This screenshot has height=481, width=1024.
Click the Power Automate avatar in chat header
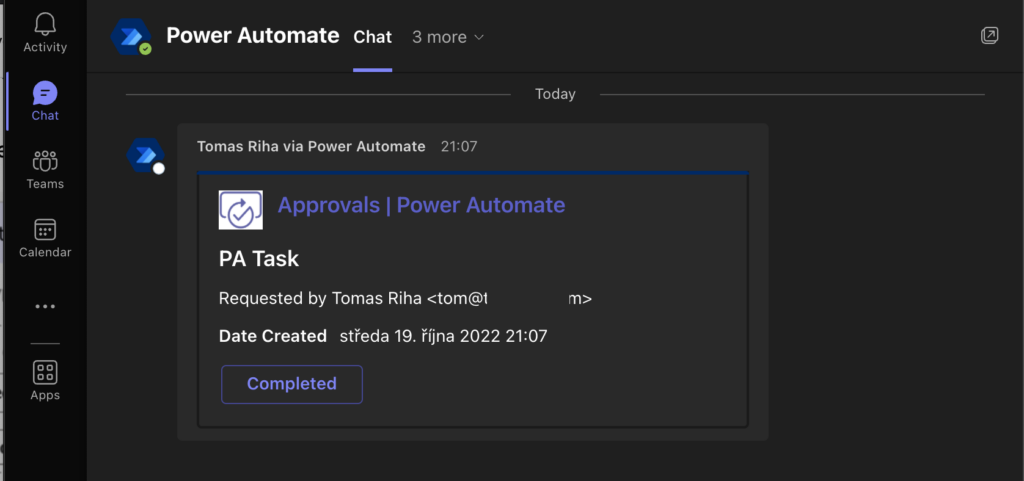[x=131, y=37]
